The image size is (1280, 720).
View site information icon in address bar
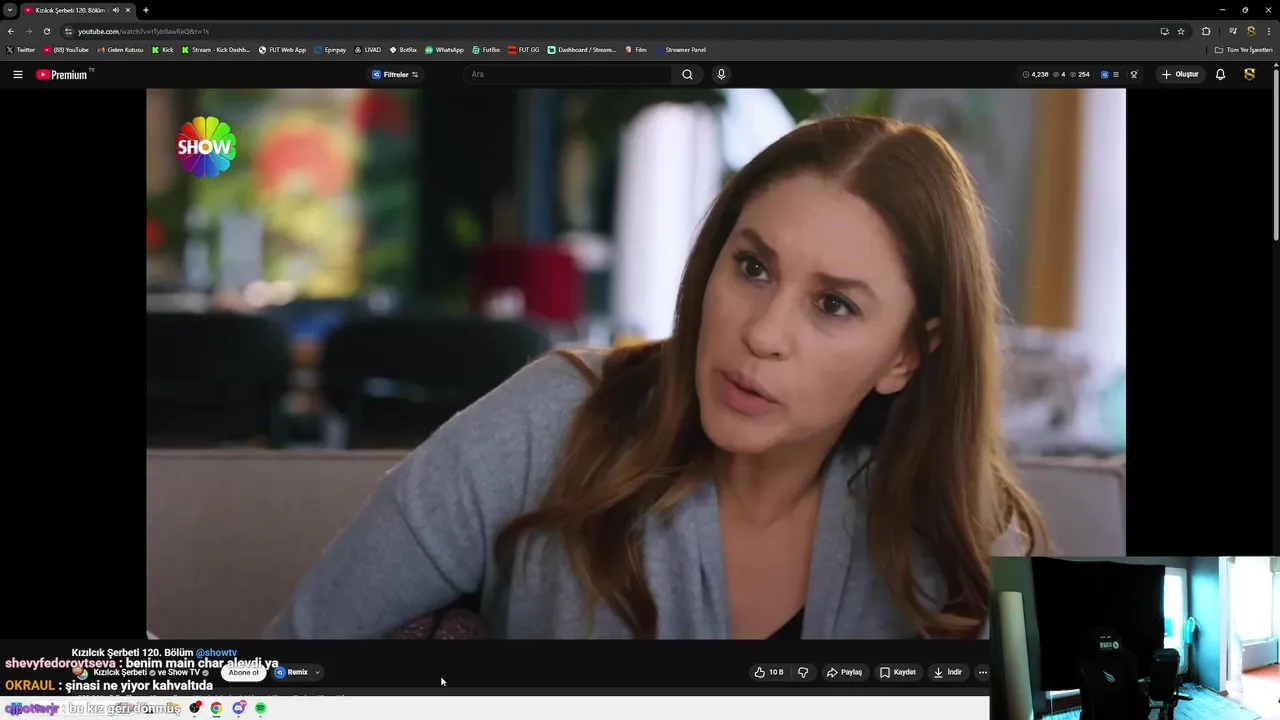click(x=68, y=31)
